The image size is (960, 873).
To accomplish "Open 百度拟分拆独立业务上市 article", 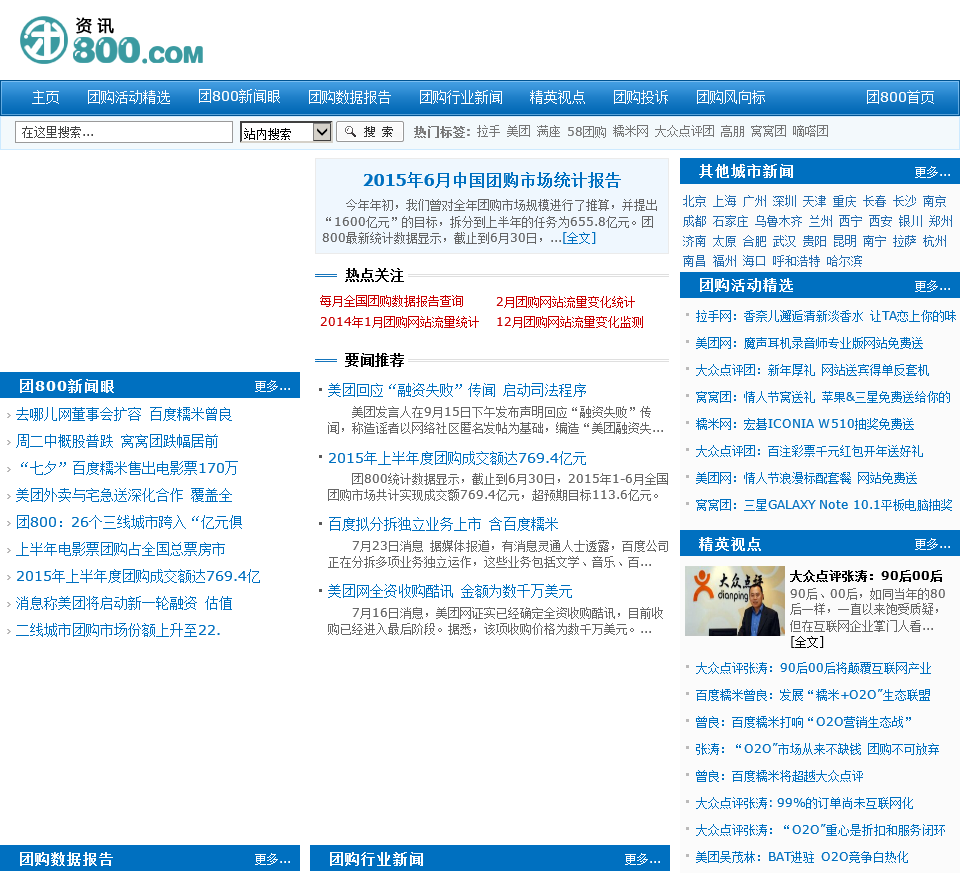I will [443, 524].
